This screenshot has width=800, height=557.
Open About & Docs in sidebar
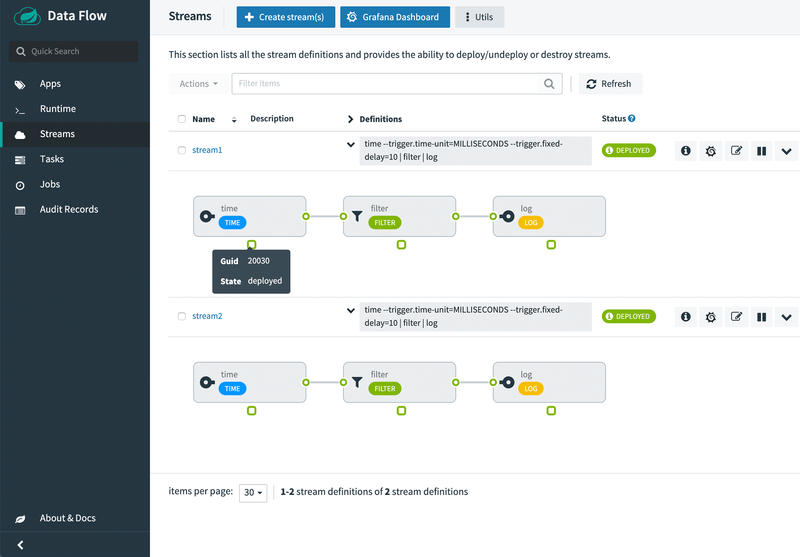67,518
